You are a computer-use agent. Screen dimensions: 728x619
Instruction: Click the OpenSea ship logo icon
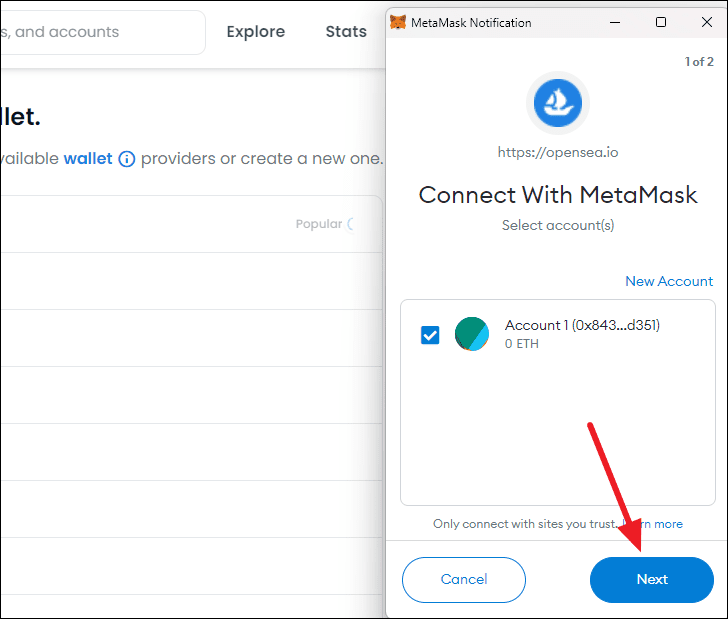click(558, 103)
